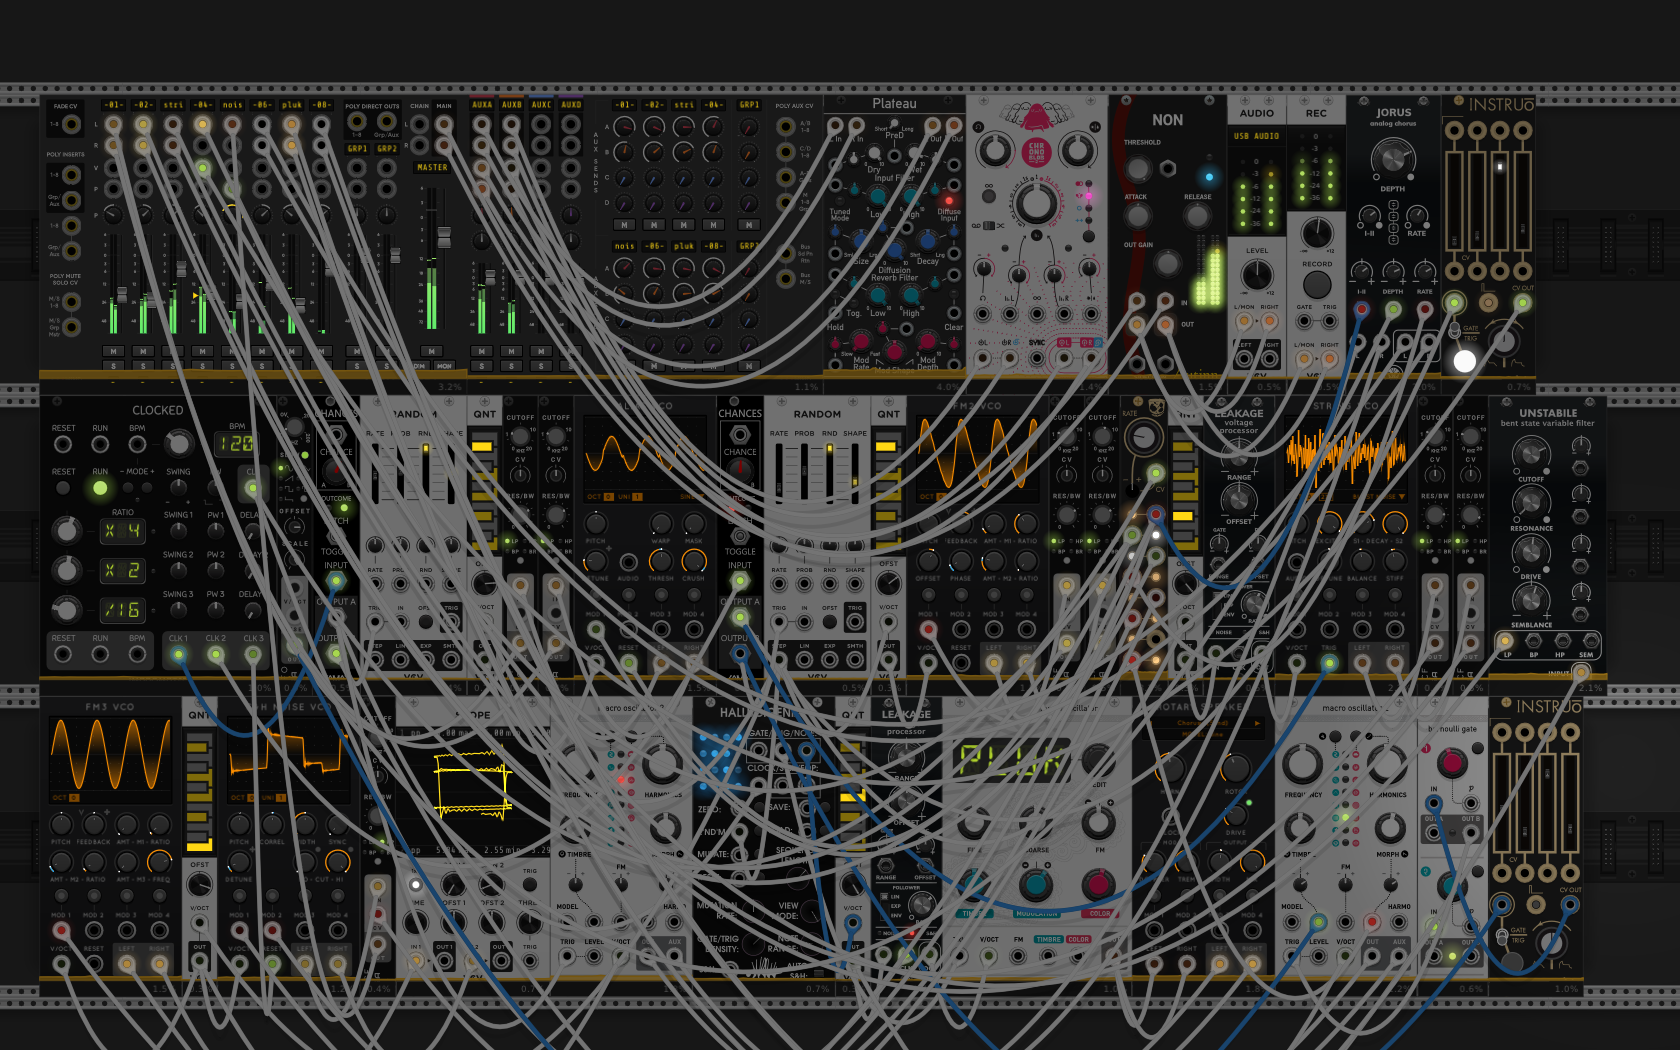Open the SINE waveform selector on the VCO
The width and height of the screenshot is (1680, 1050).
(692, 497)
